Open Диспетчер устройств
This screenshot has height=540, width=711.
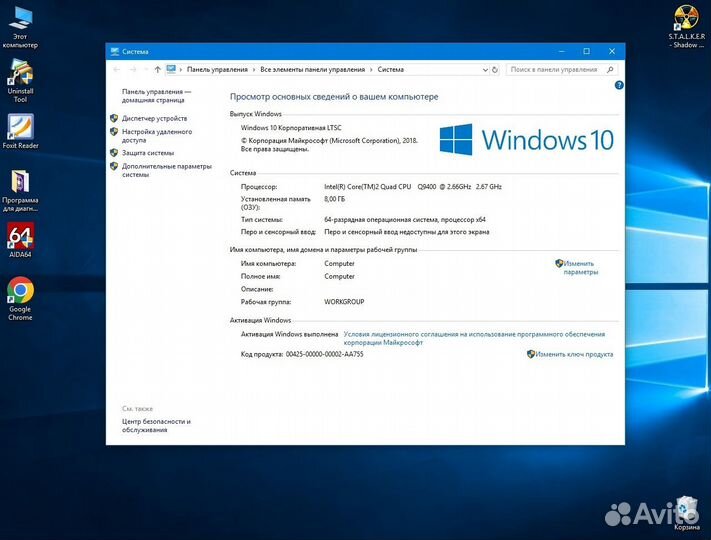[154, 118]
